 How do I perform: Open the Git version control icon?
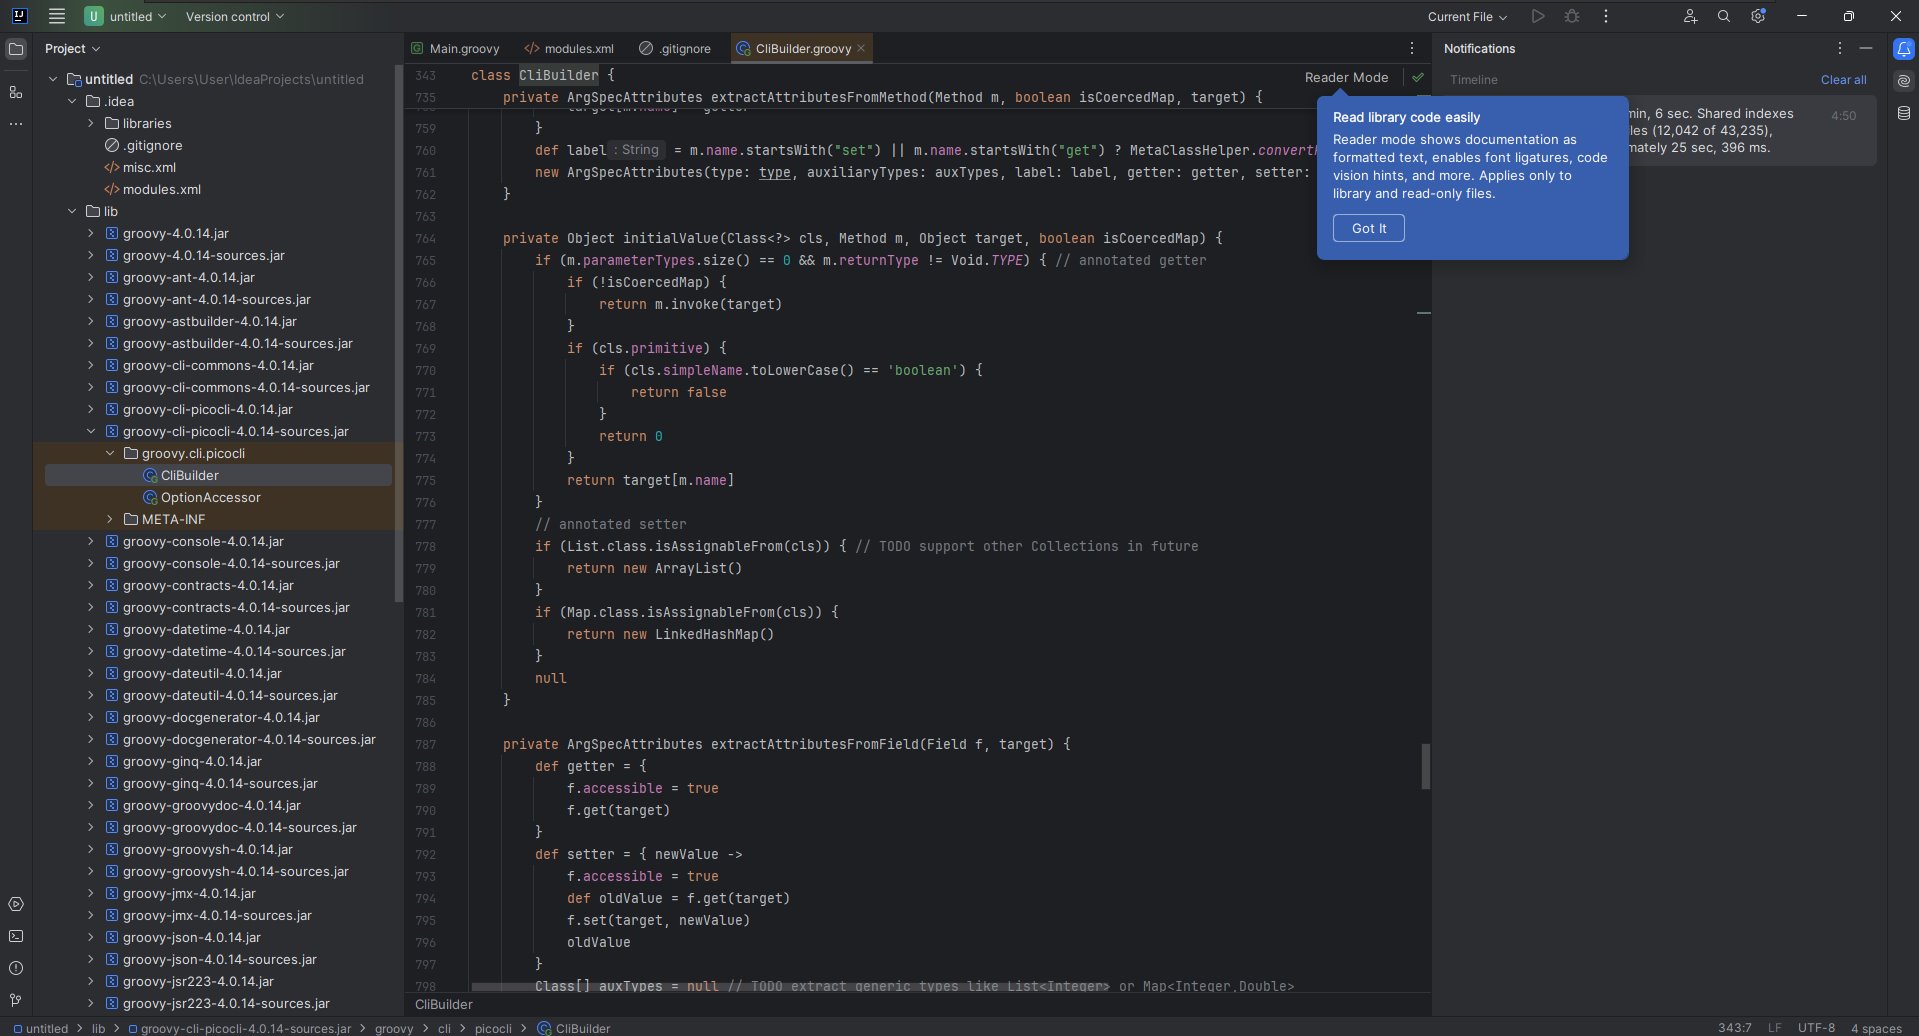pyautogui.click(x=16, y=1001)
